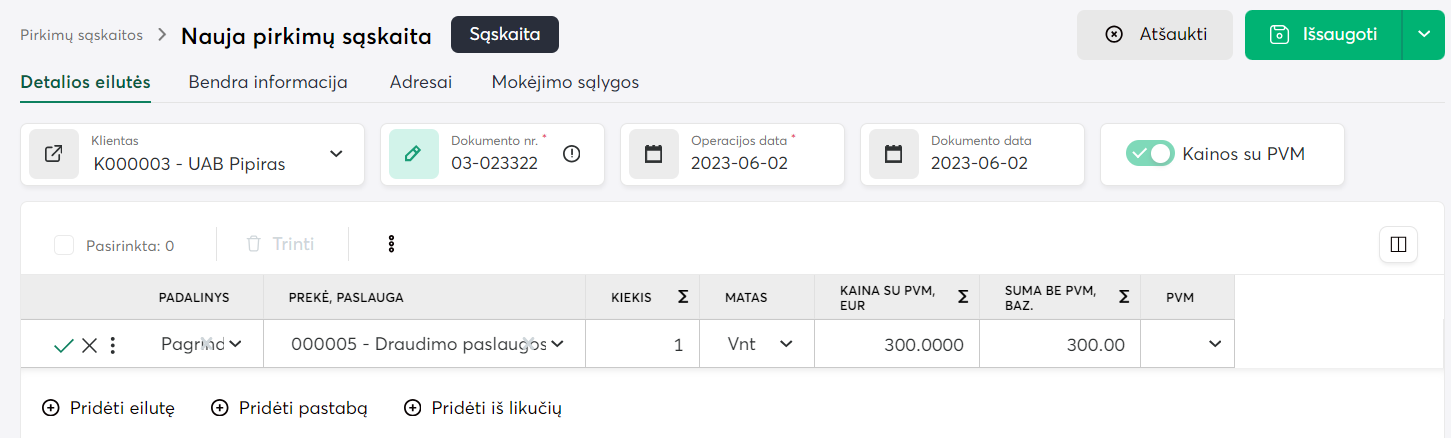Cancel row edit with X icon

tap(89, 345)
